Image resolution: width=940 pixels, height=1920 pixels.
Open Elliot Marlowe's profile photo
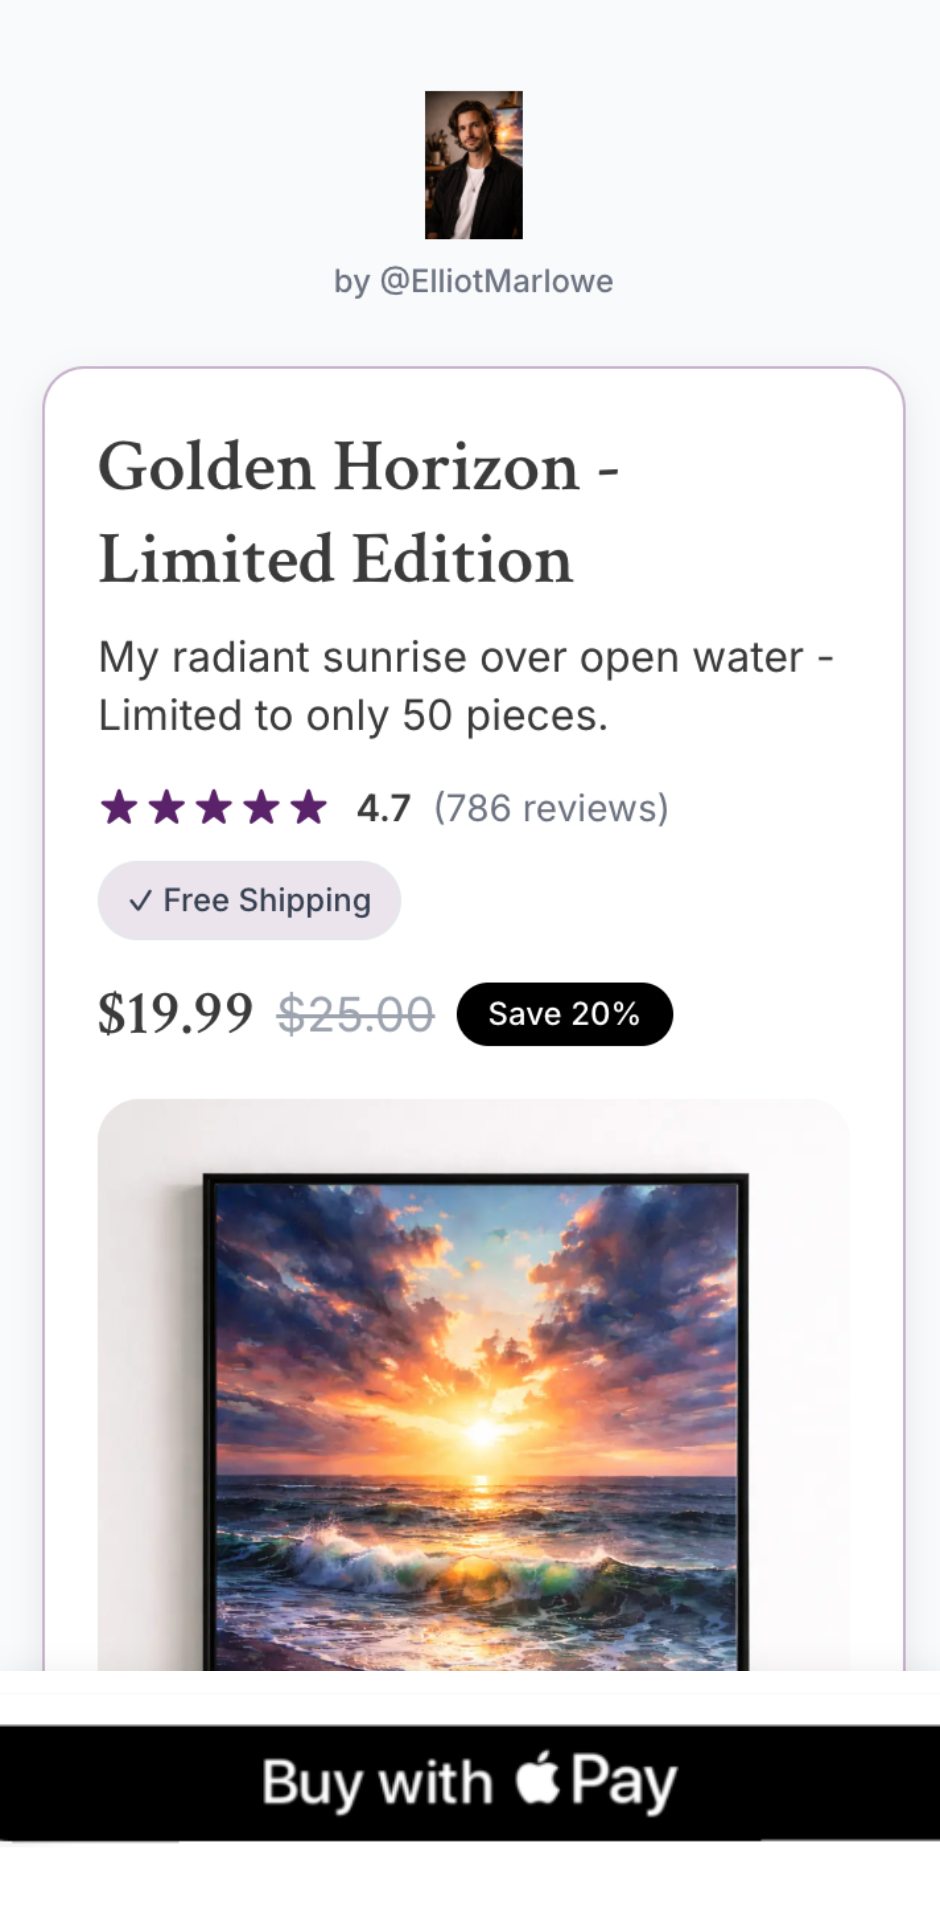click(x=473, y=165)
